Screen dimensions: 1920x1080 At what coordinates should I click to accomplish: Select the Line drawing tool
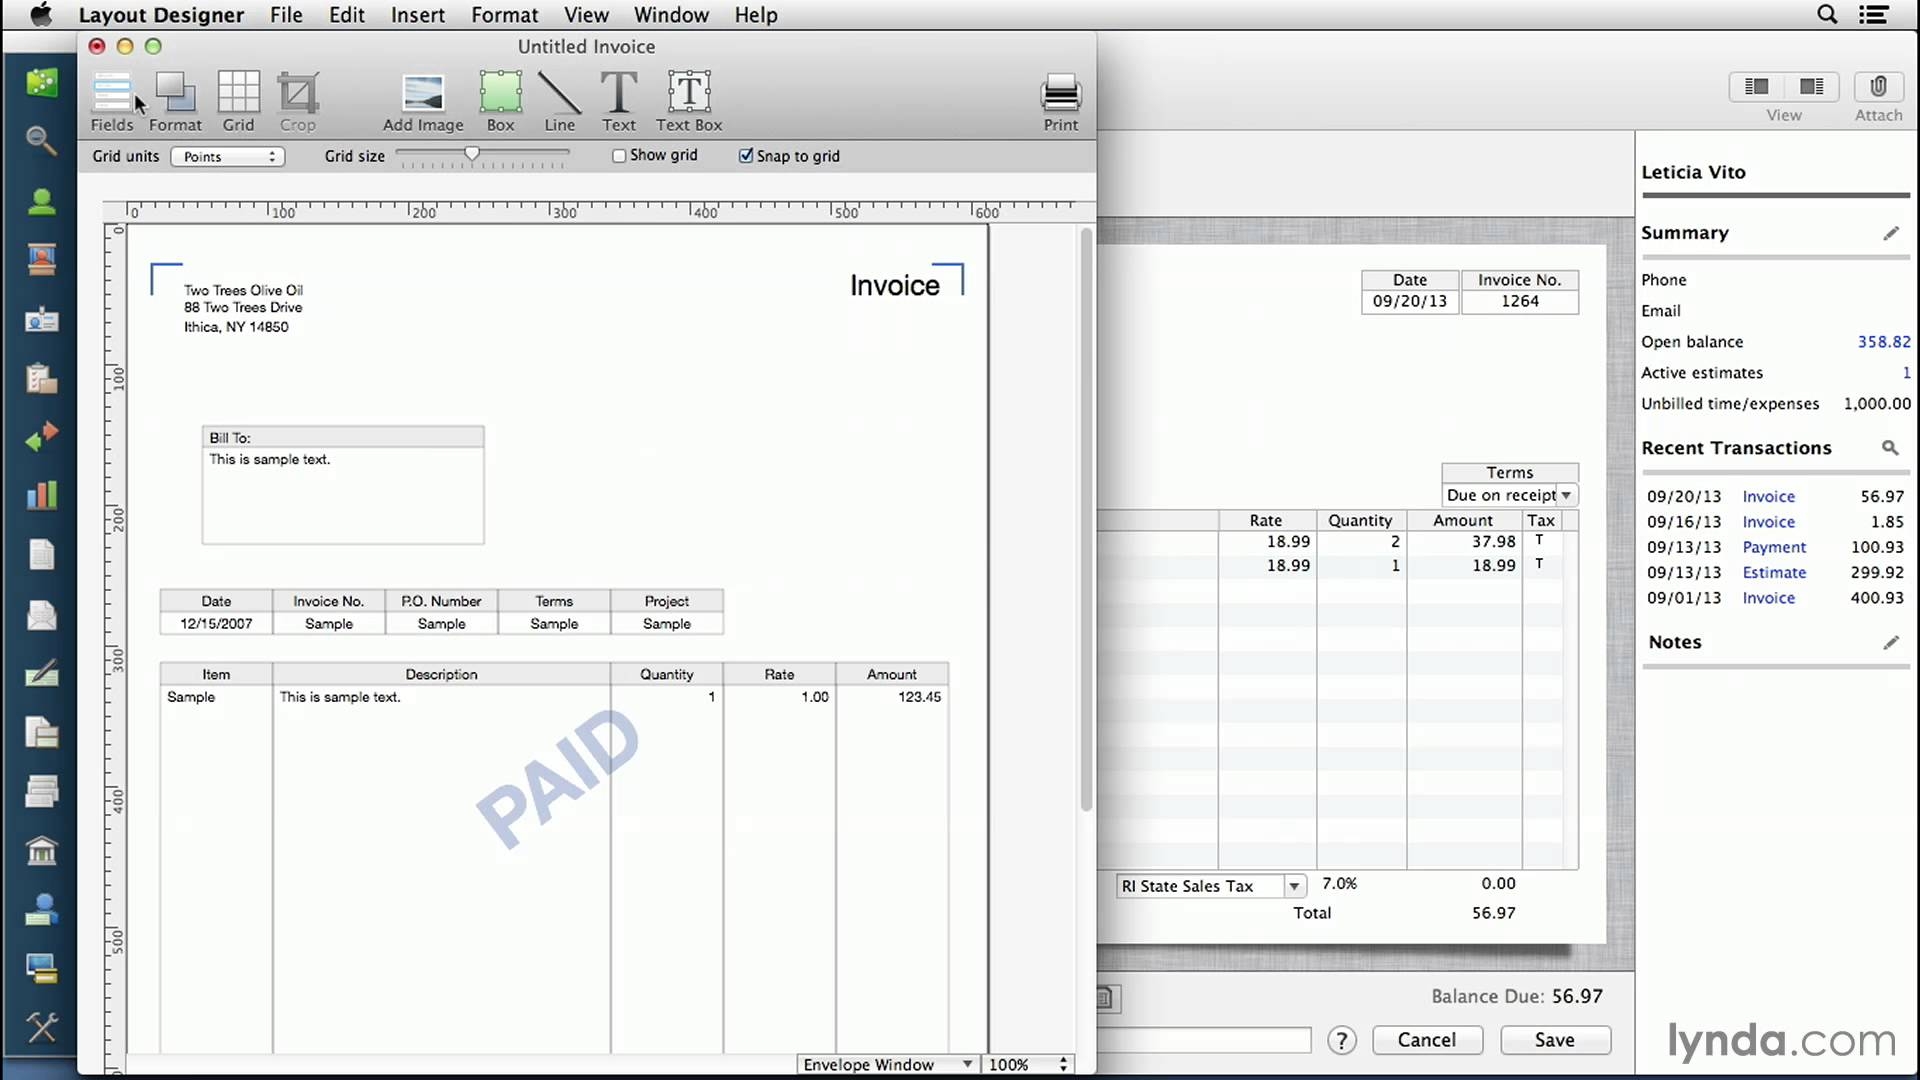pyautogui.click(x=558, y=99)
